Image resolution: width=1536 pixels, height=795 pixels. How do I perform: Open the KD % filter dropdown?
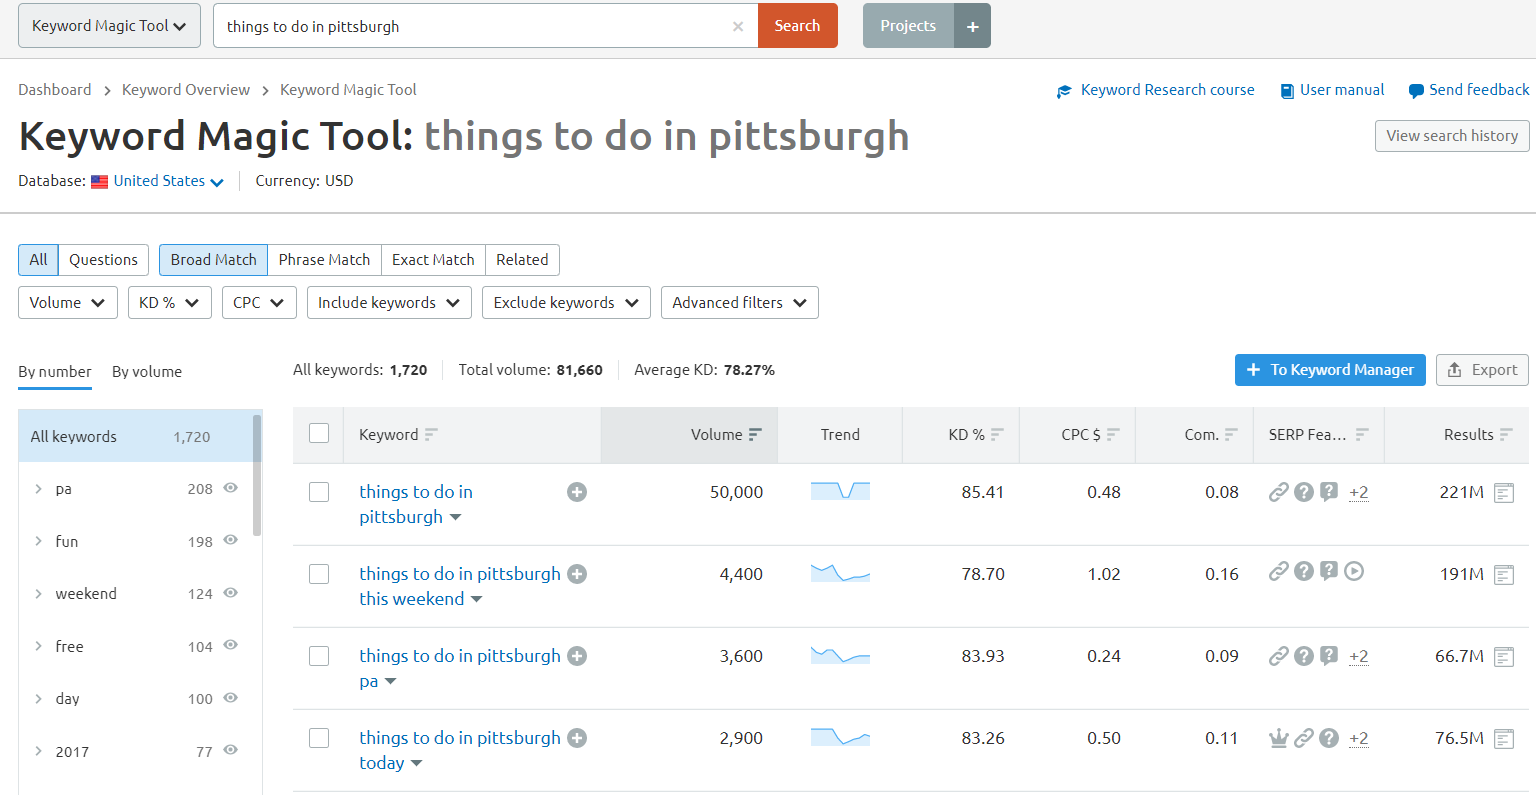[170, 303]
